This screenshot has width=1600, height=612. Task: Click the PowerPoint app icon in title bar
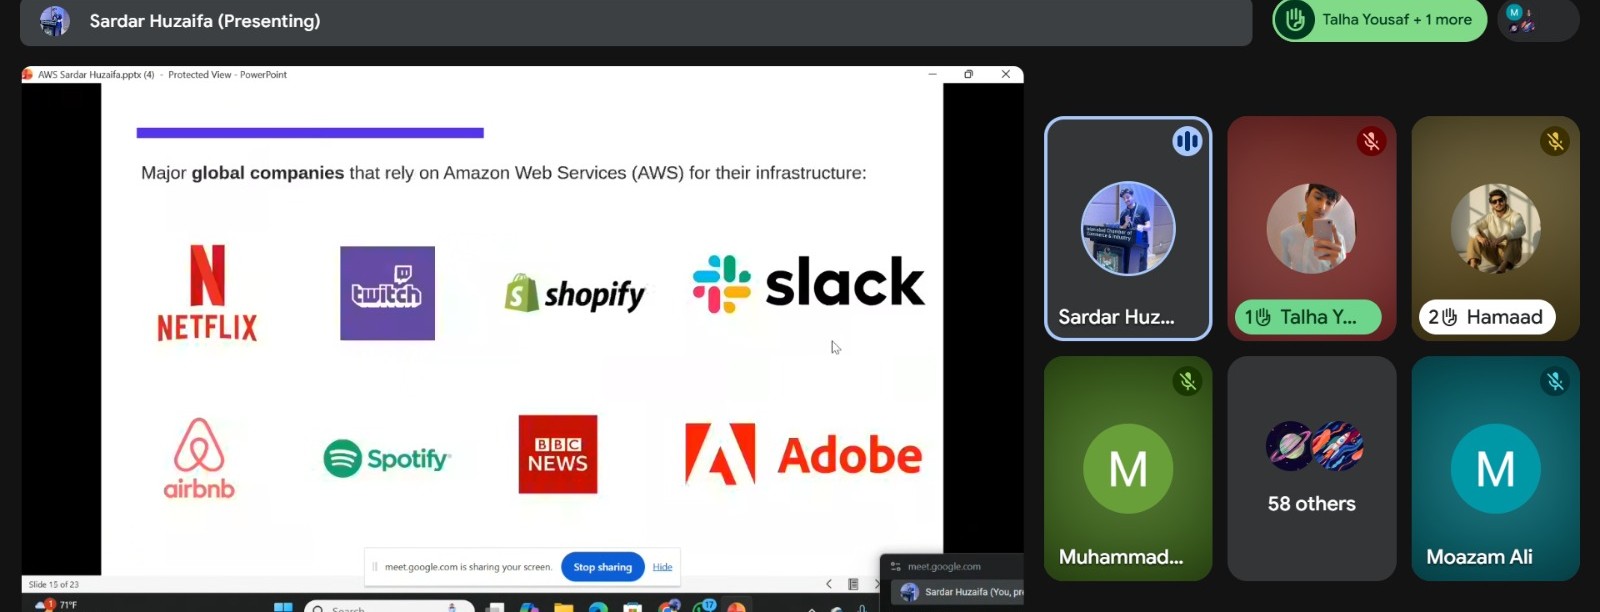click(28, 75)
